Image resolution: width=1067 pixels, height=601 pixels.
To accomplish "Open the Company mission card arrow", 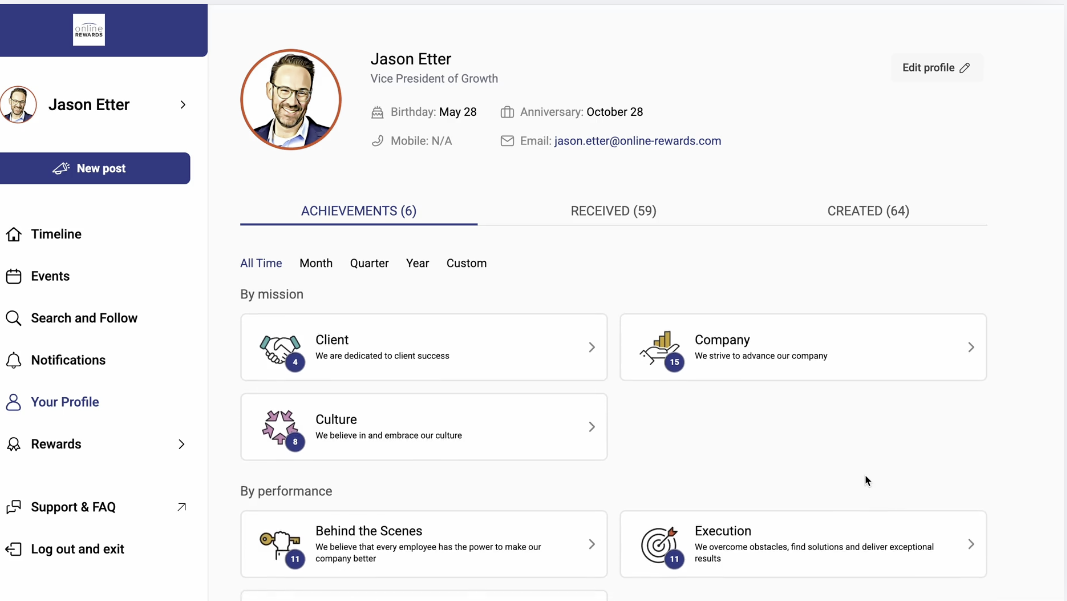I will pos(970,347).
